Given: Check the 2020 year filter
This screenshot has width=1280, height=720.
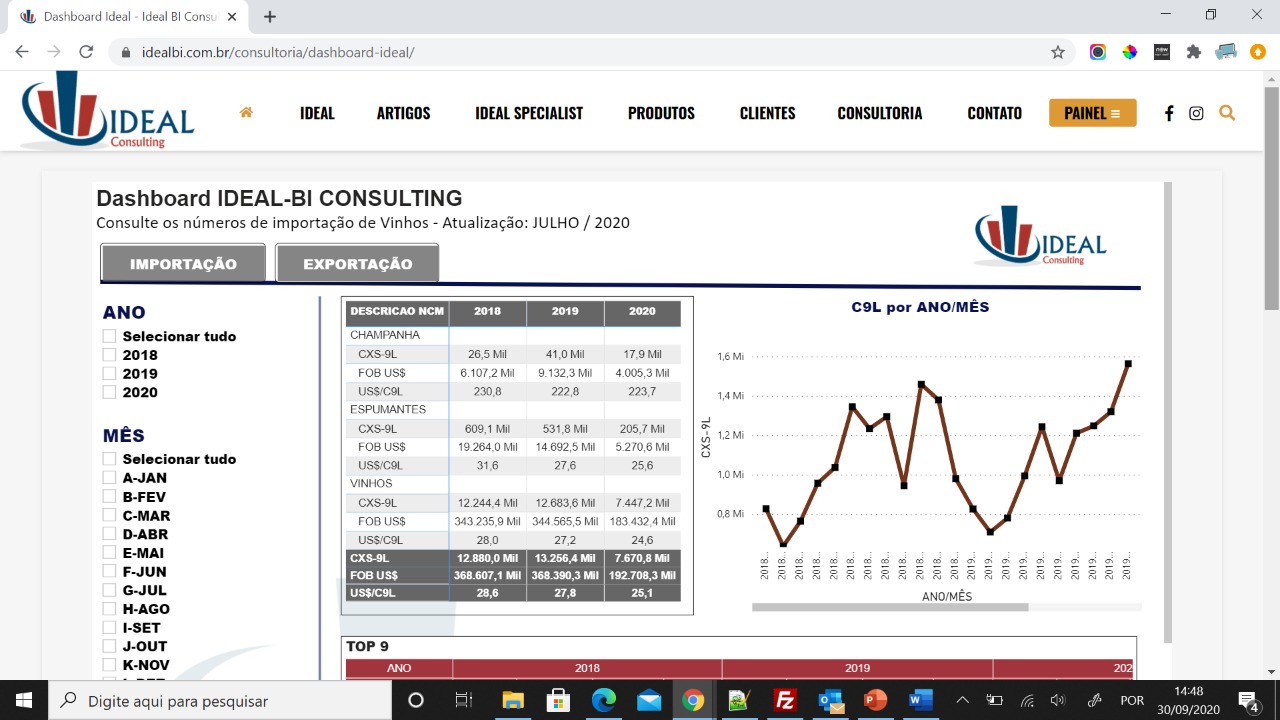Looking at the screenshot, I should 110,392.
